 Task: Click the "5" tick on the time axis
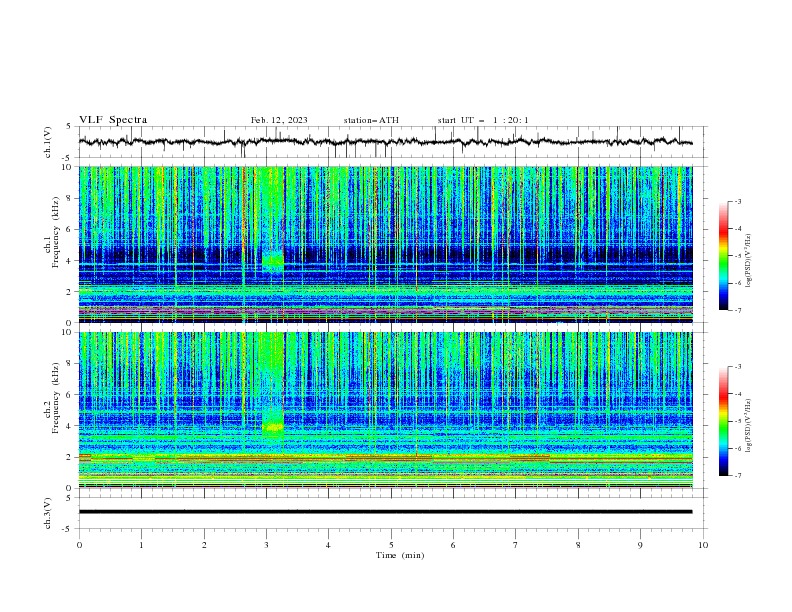click(x=391, y=545)
